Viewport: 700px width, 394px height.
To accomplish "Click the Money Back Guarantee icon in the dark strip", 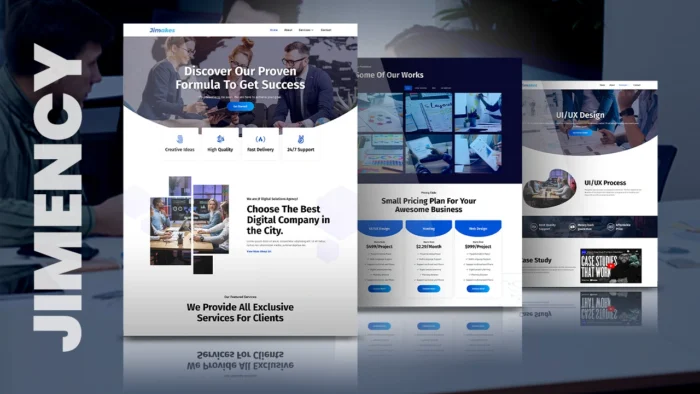I will [572, 227].
